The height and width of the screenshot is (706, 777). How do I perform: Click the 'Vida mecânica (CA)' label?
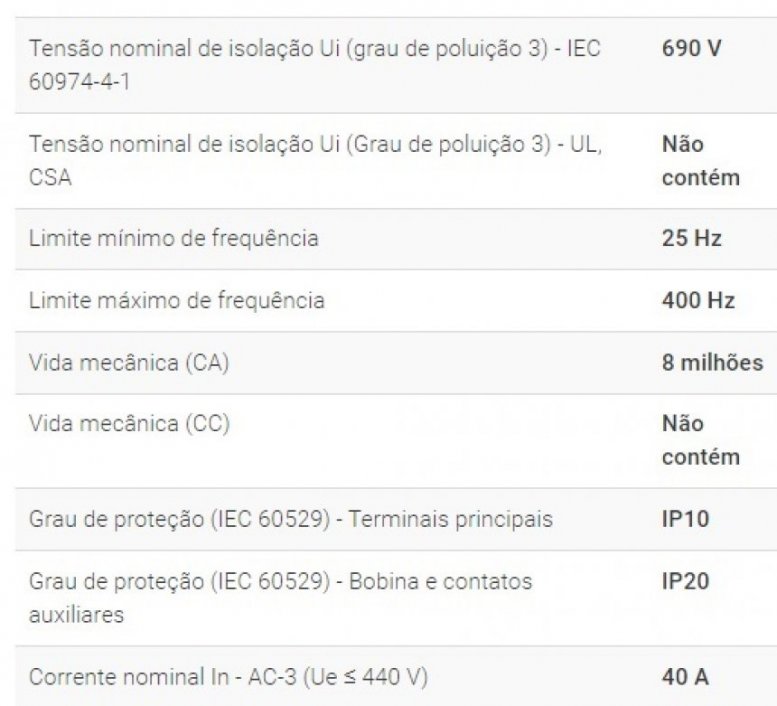click(131, 362)
